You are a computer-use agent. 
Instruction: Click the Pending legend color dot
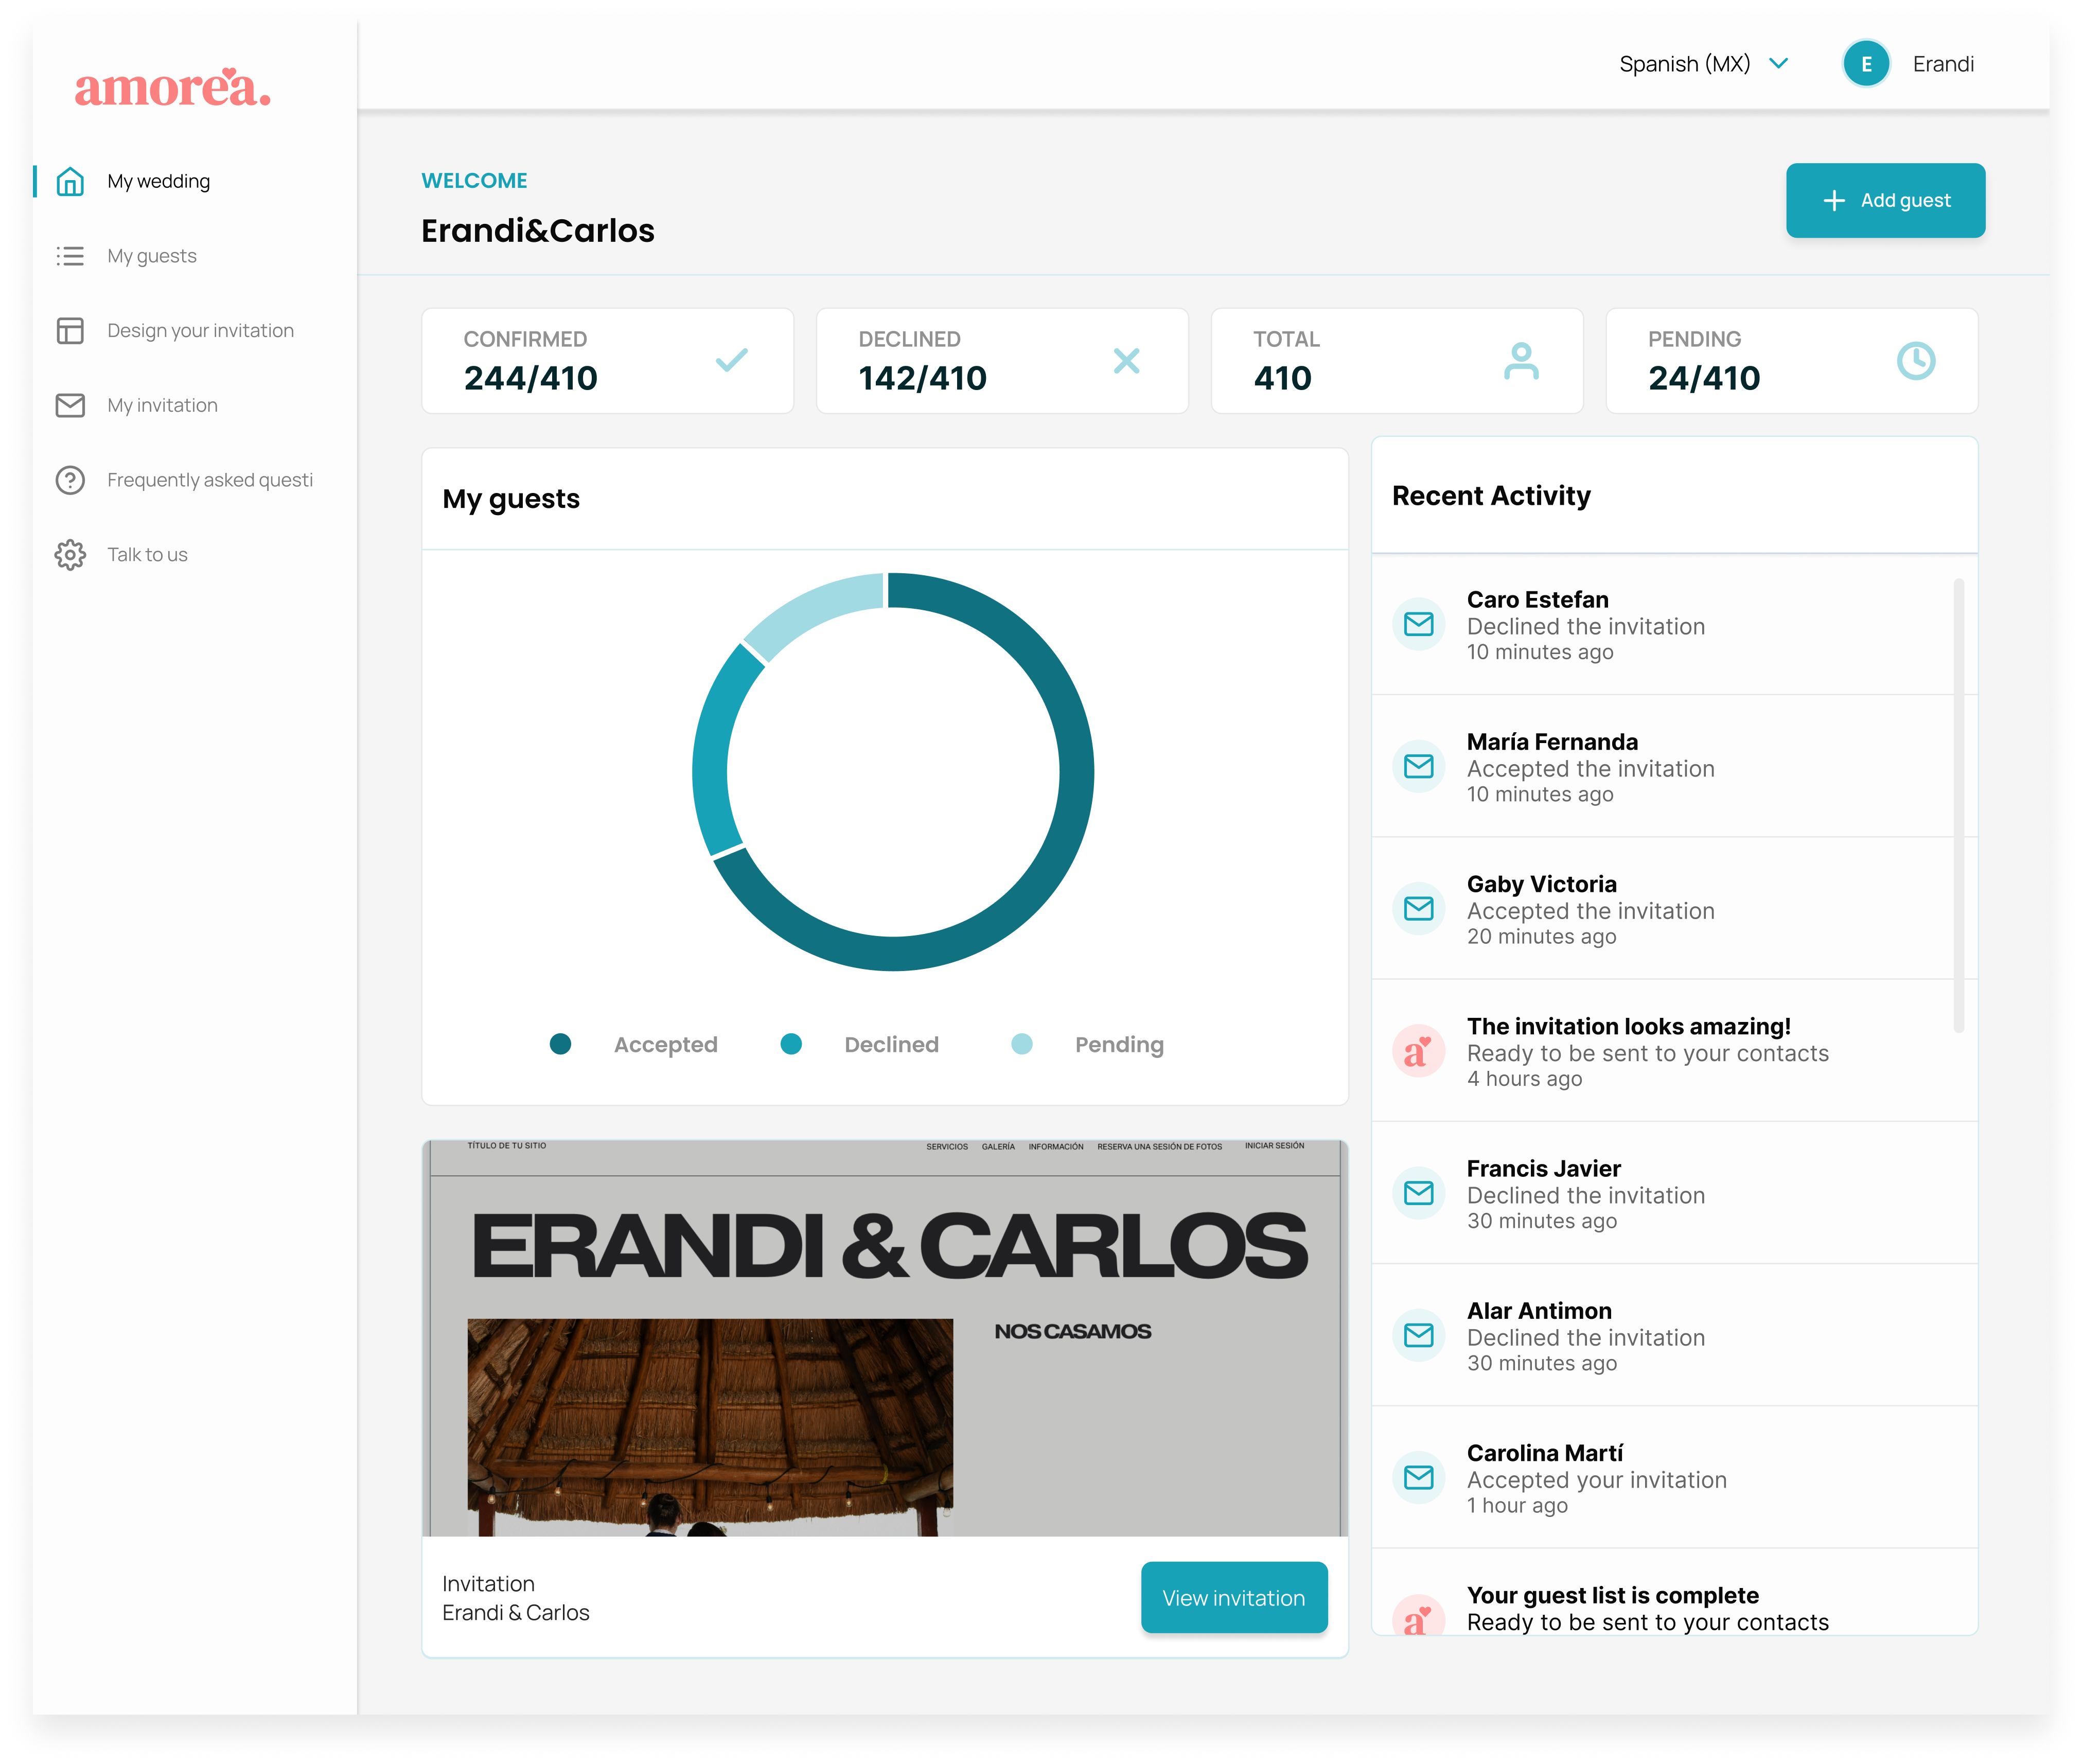point(1022,1044)
